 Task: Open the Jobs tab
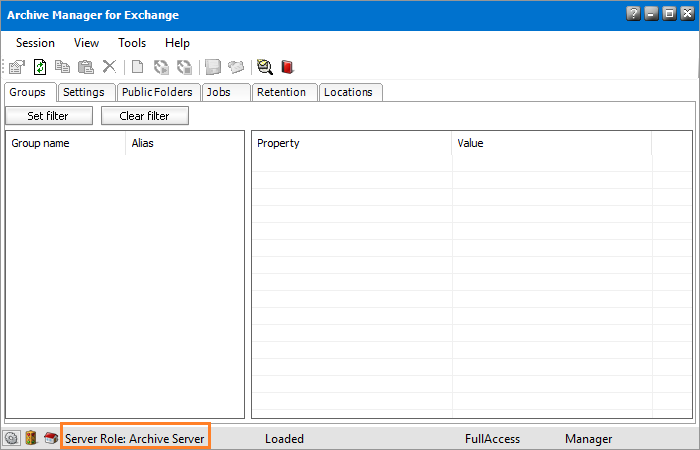point(226,92)
